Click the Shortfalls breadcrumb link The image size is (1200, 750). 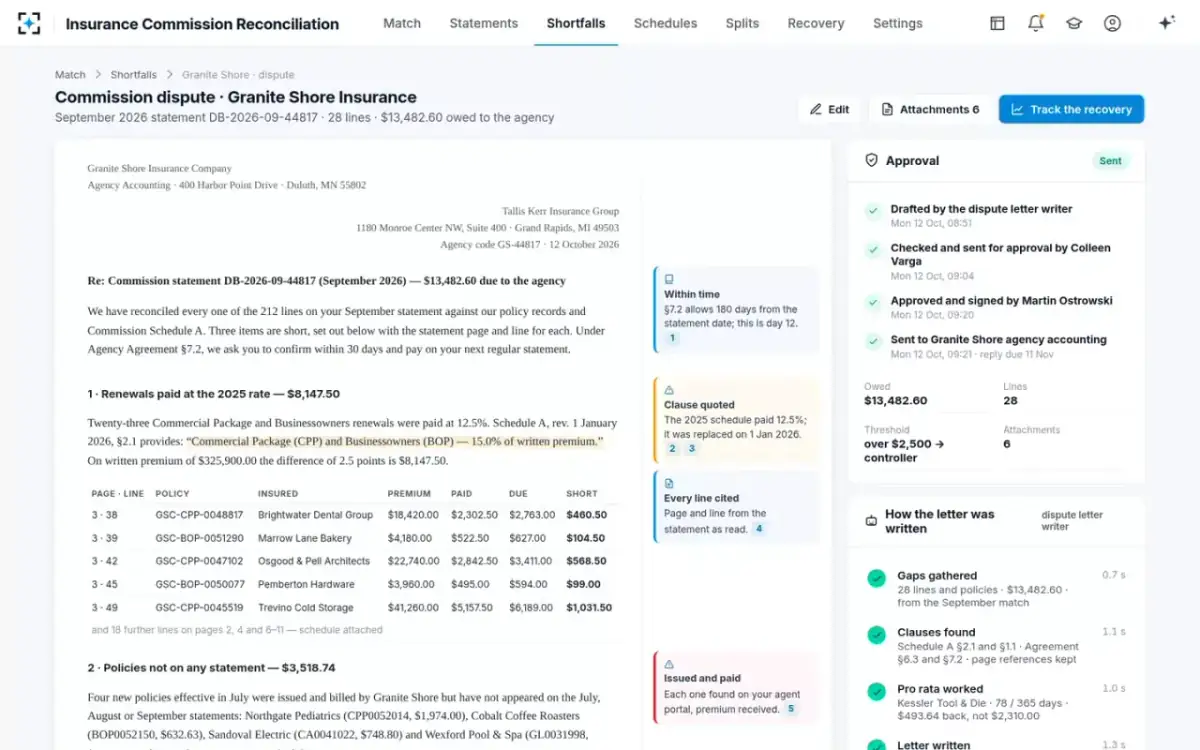point(133,75)
